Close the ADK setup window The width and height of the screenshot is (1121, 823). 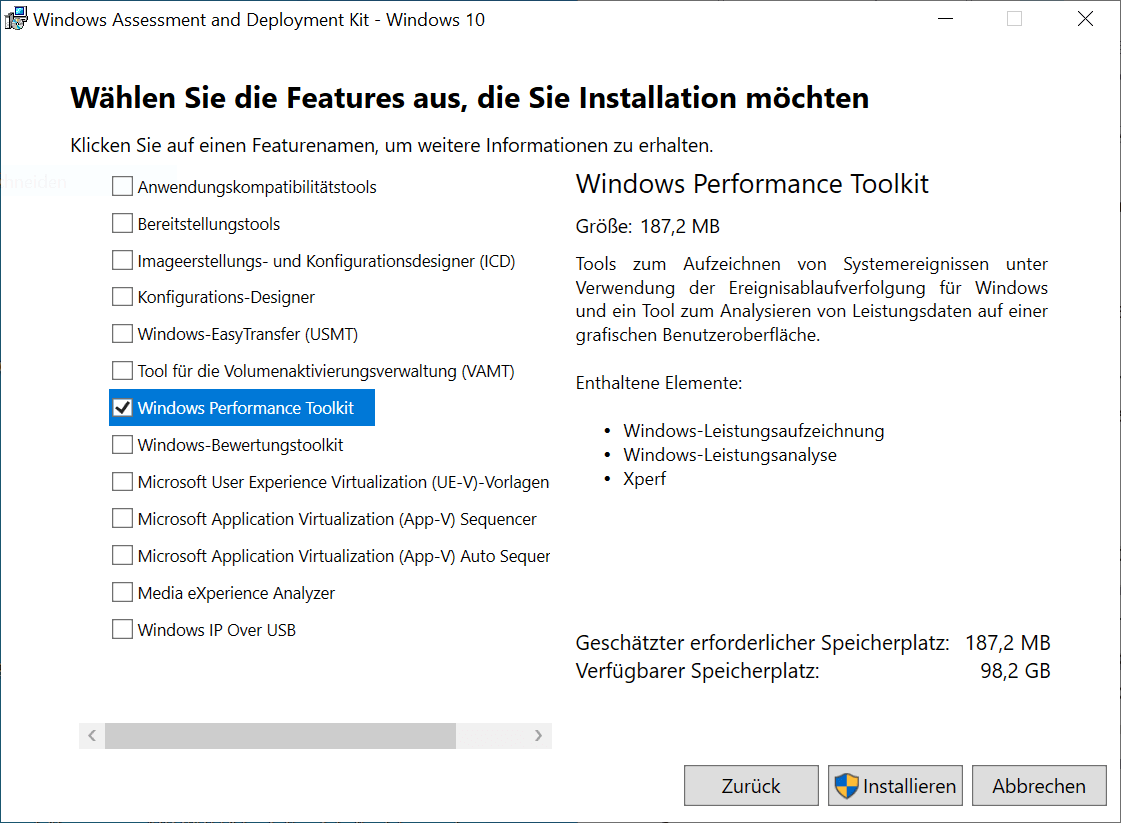pos(1085,19)
